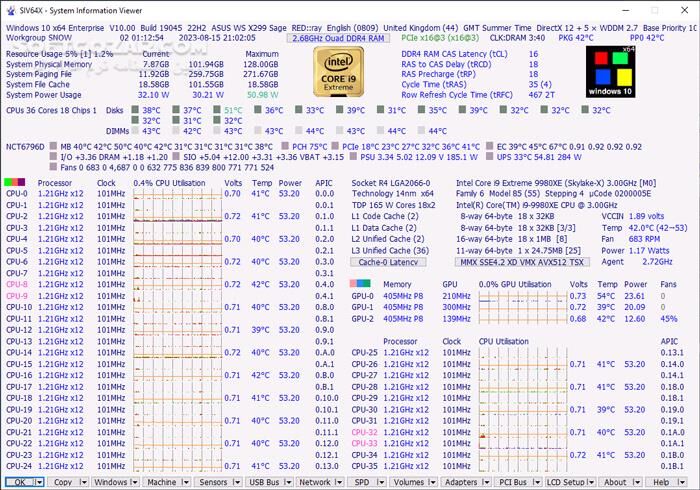Click the highlighted CPU-8 label
The width and height of the screenshot is (700, 490).
(17, 284)
